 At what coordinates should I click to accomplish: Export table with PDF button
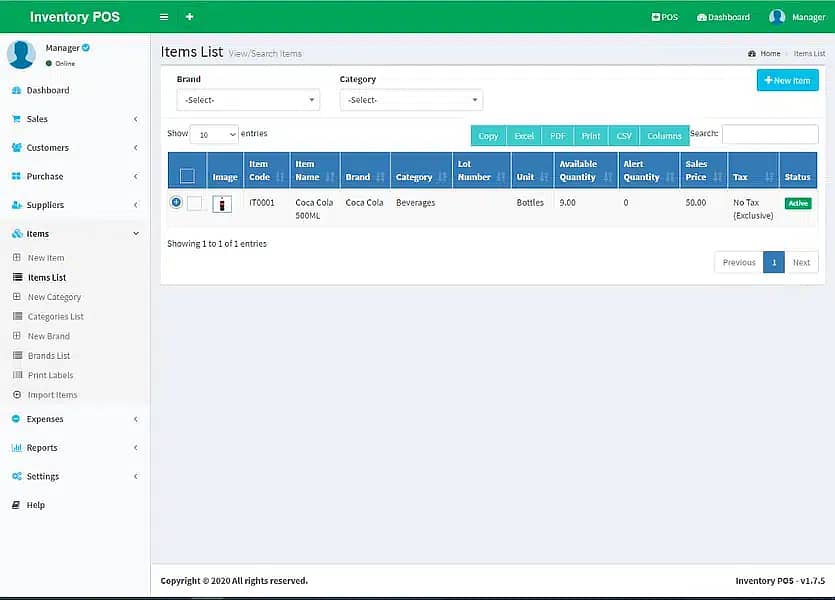(x=558, y=136)
